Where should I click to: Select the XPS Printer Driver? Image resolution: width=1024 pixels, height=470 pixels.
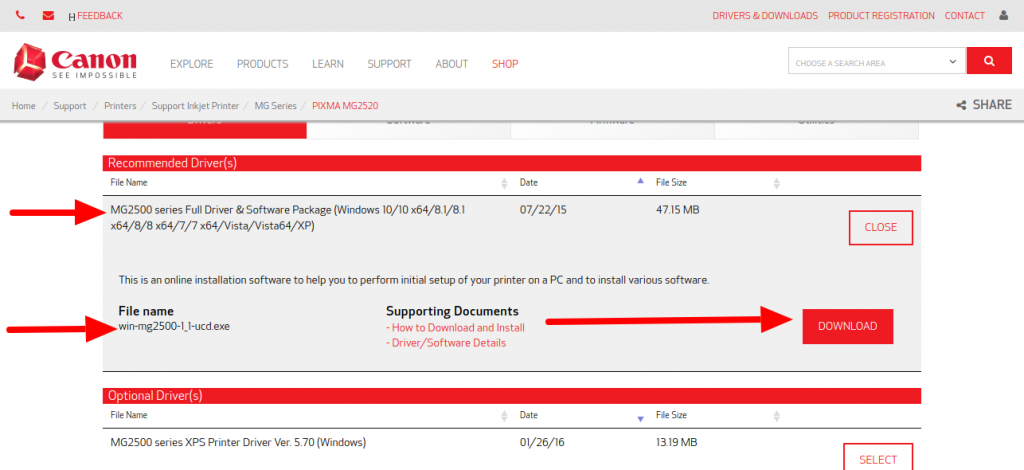pos(877,458)
